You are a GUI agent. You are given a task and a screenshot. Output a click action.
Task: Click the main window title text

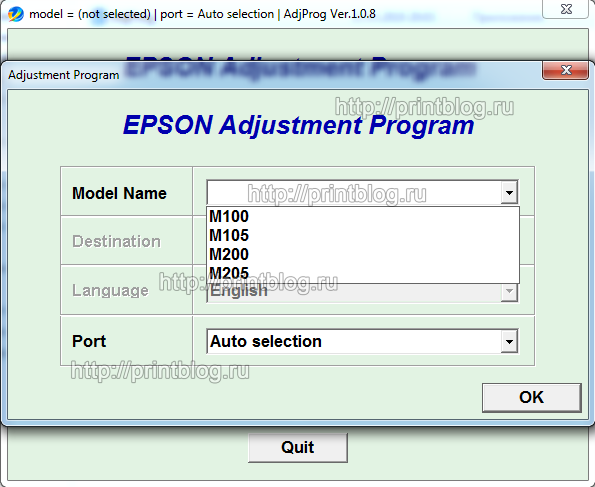(202, 14)
